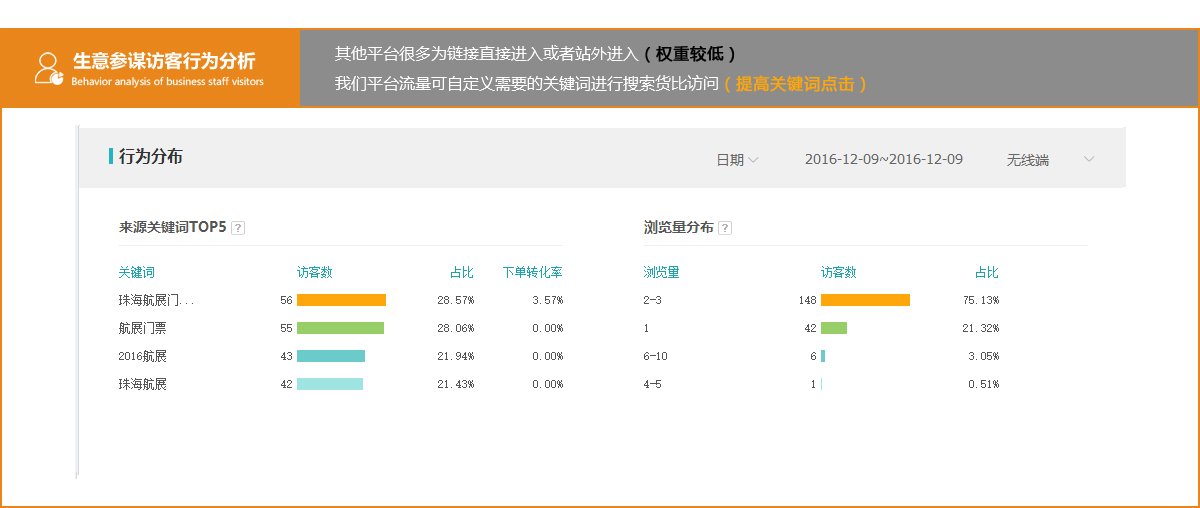Click the 6-10 page views row label
The width and height of the screenshot is (1200, 508).
655,356
